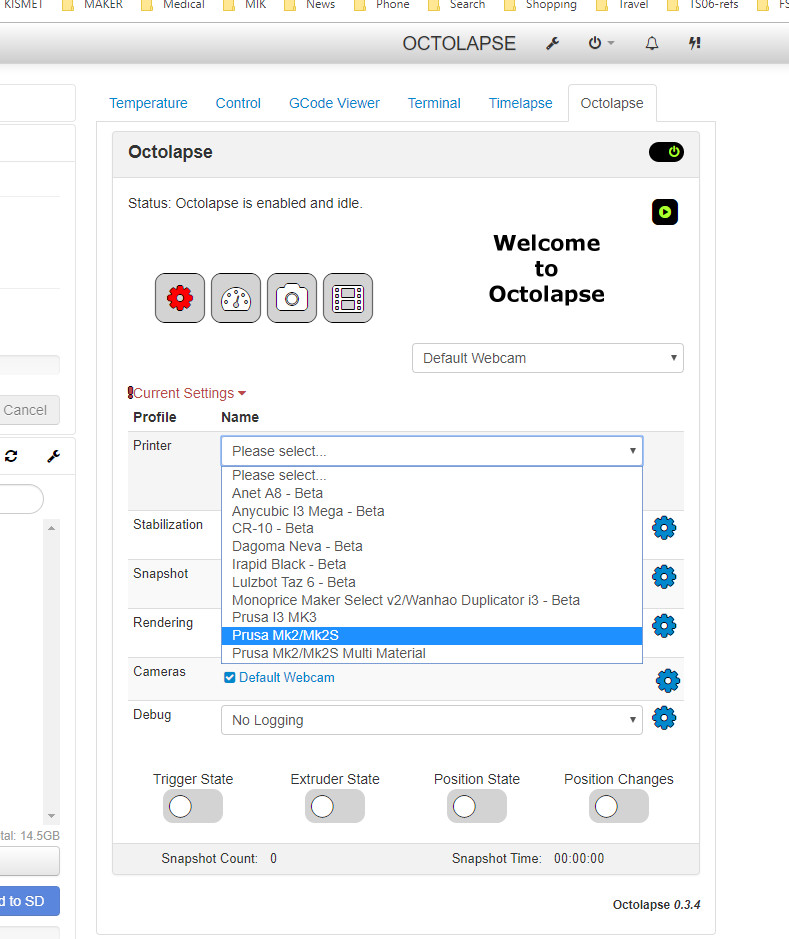
Task: Open the notifications bell
Action: click(x=652, y=43)
